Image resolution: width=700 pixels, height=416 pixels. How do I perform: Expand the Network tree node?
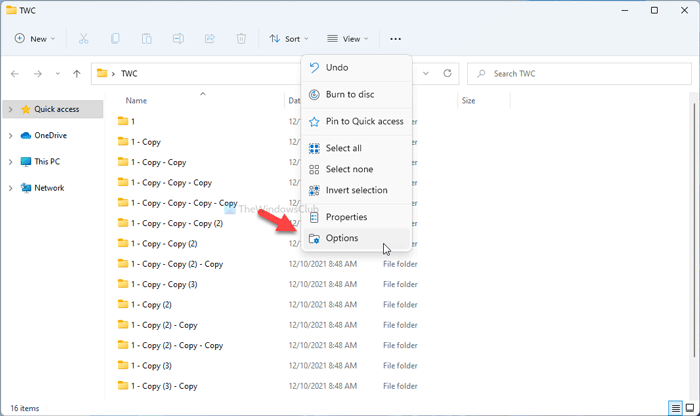[11, 188]
